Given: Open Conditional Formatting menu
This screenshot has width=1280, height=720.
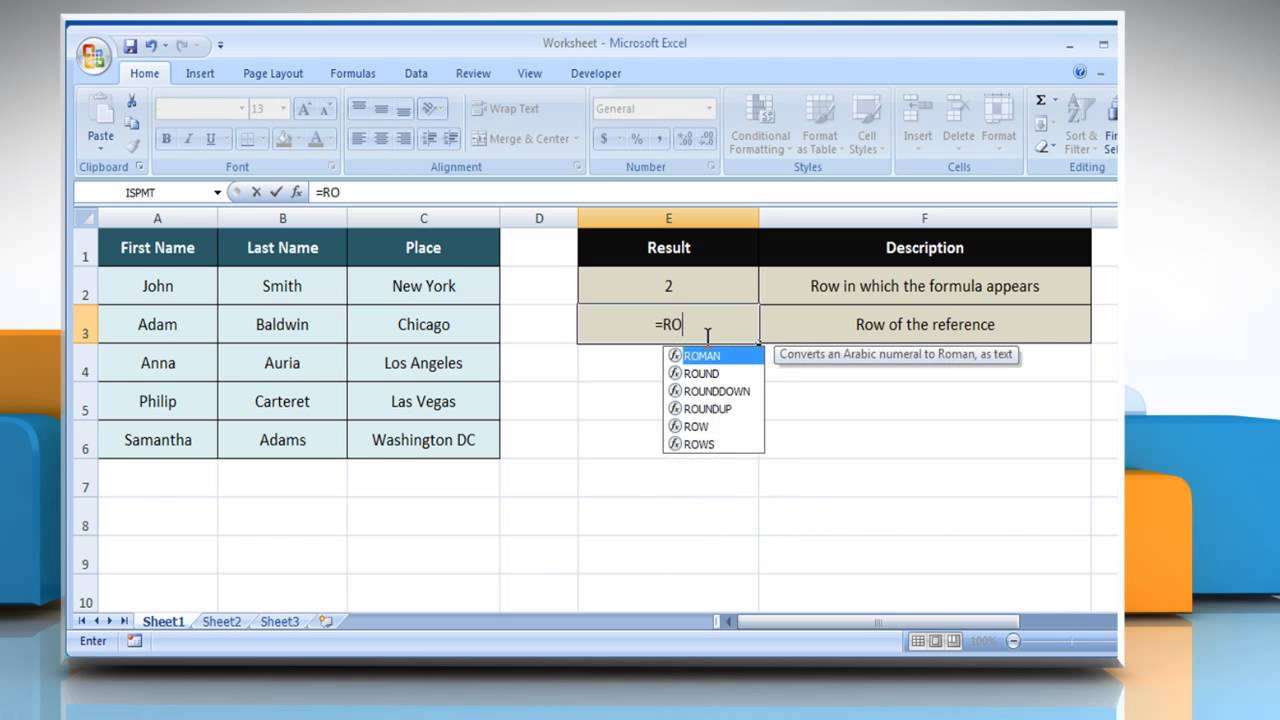Looking at the screenshot, I should (x=760, y=125).
